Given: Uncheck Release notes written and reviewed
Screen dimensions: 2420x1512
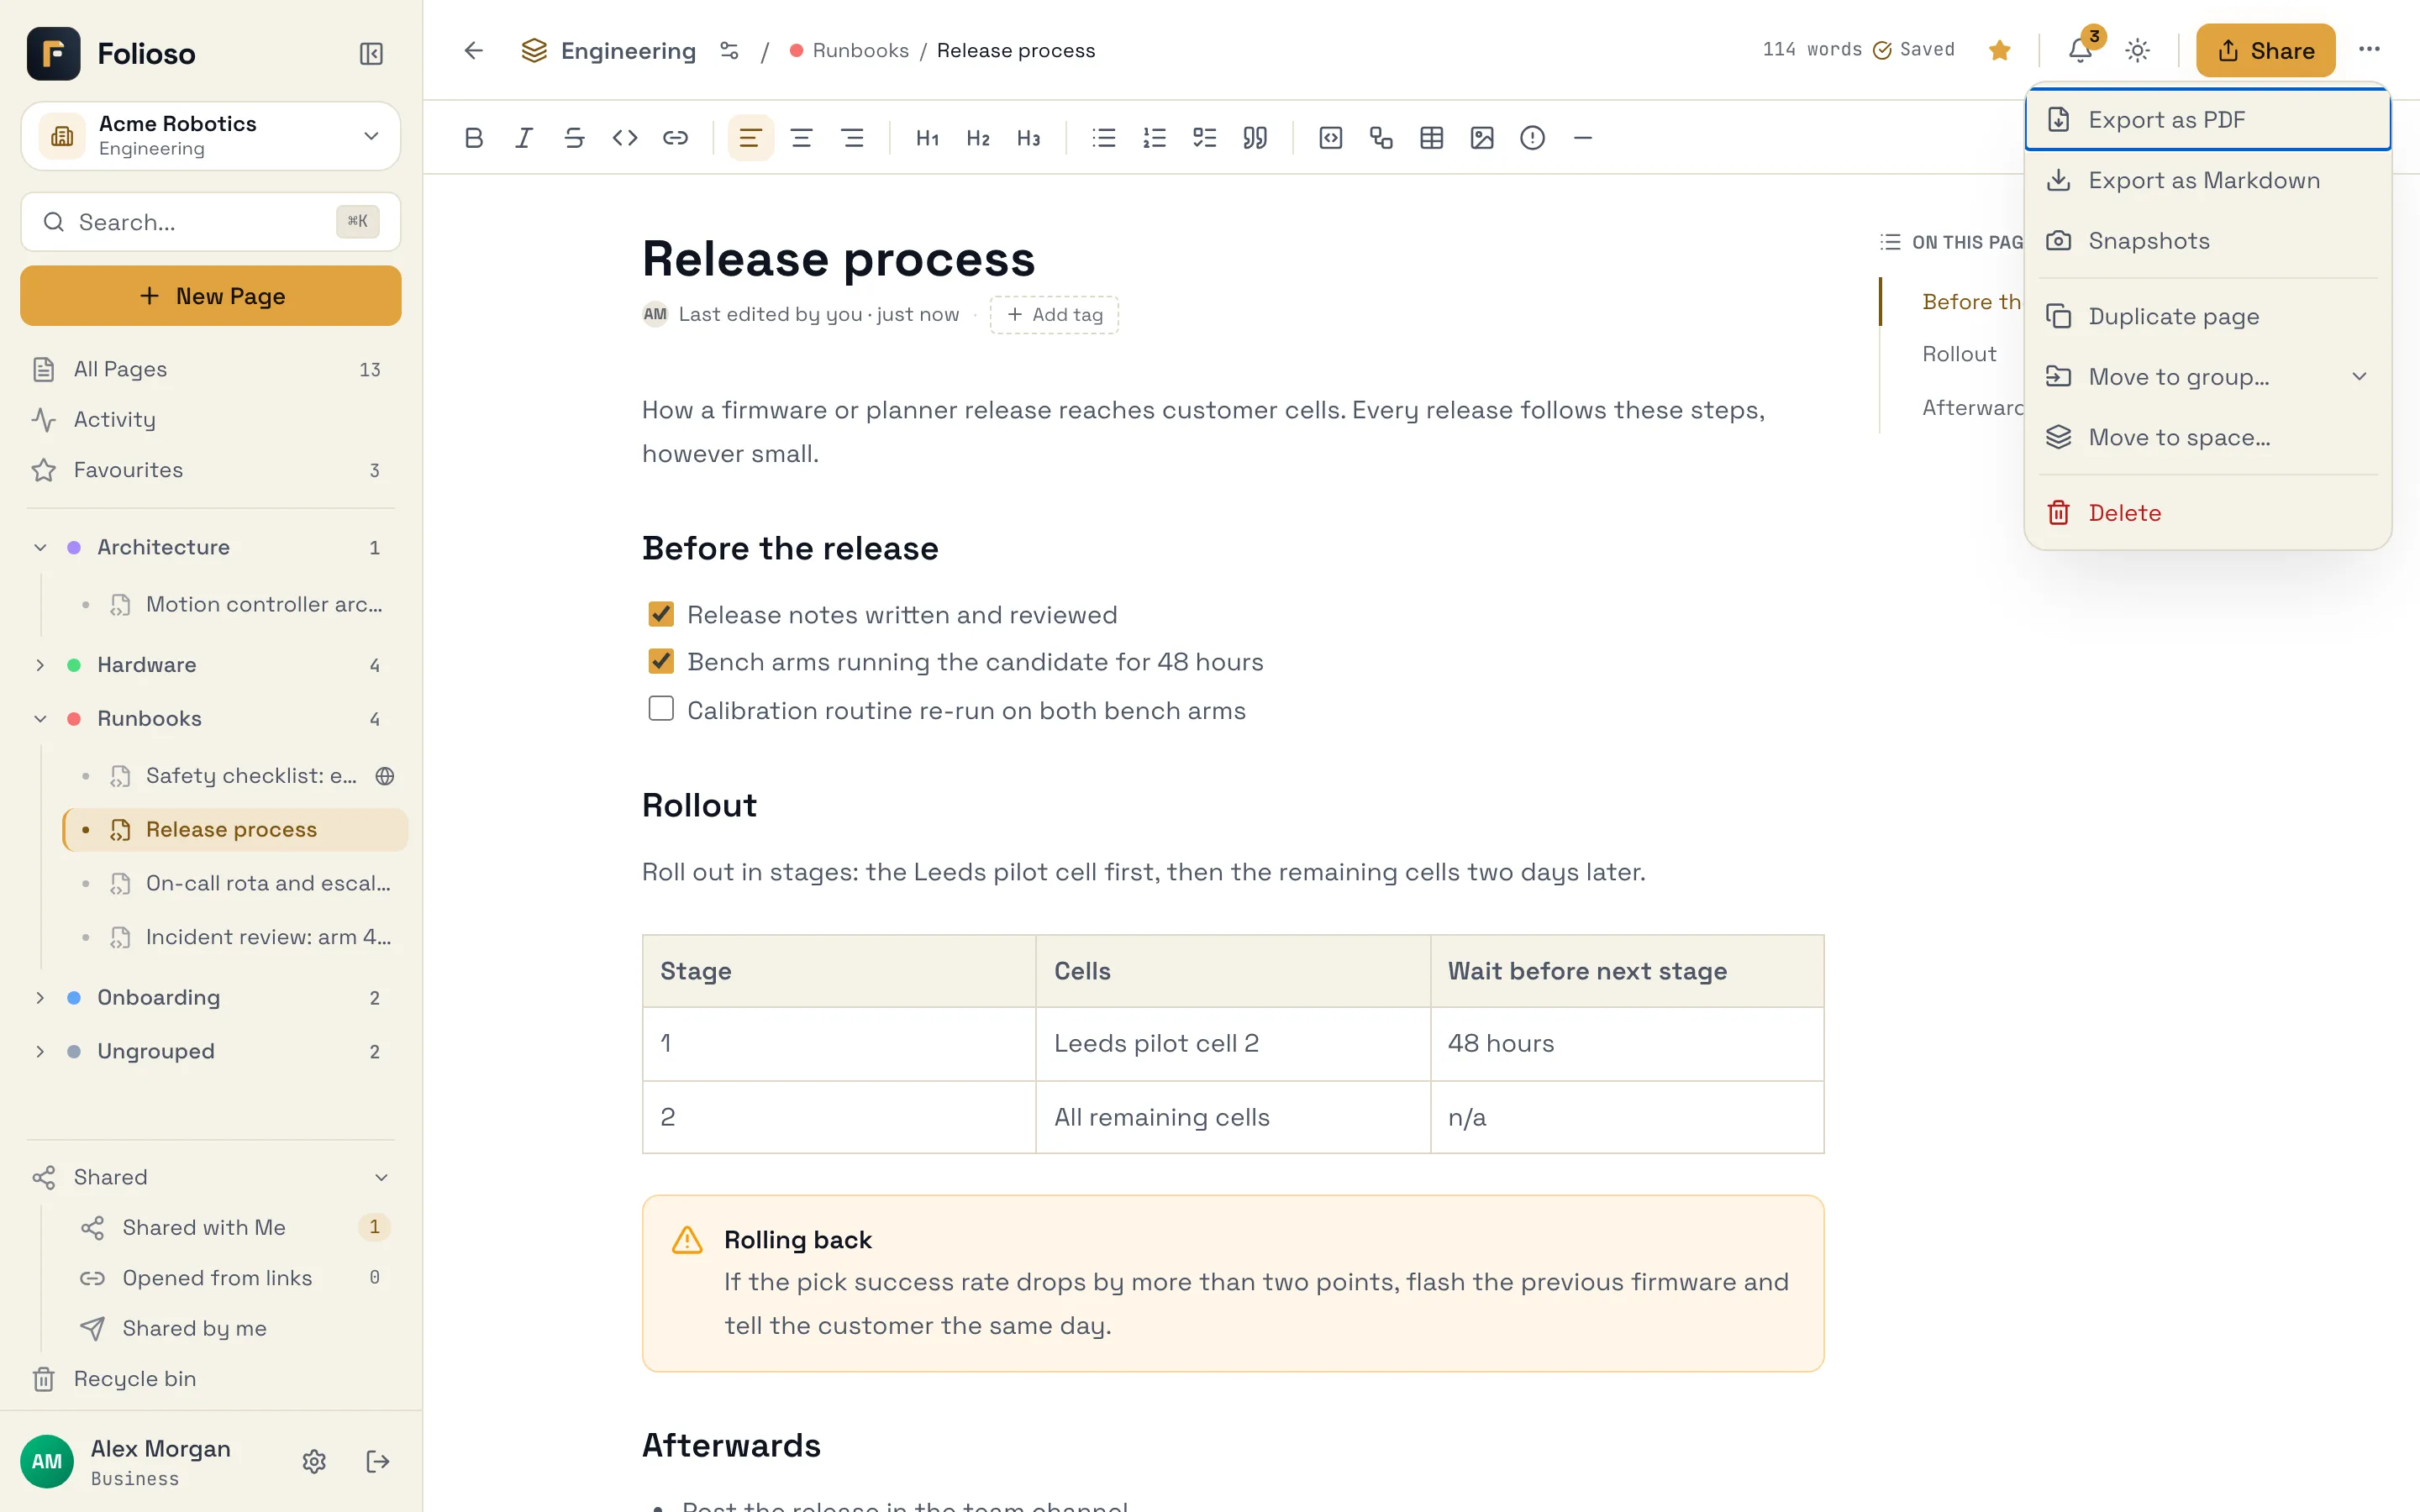Looking at the screenshot, I should tap(661, 614).
